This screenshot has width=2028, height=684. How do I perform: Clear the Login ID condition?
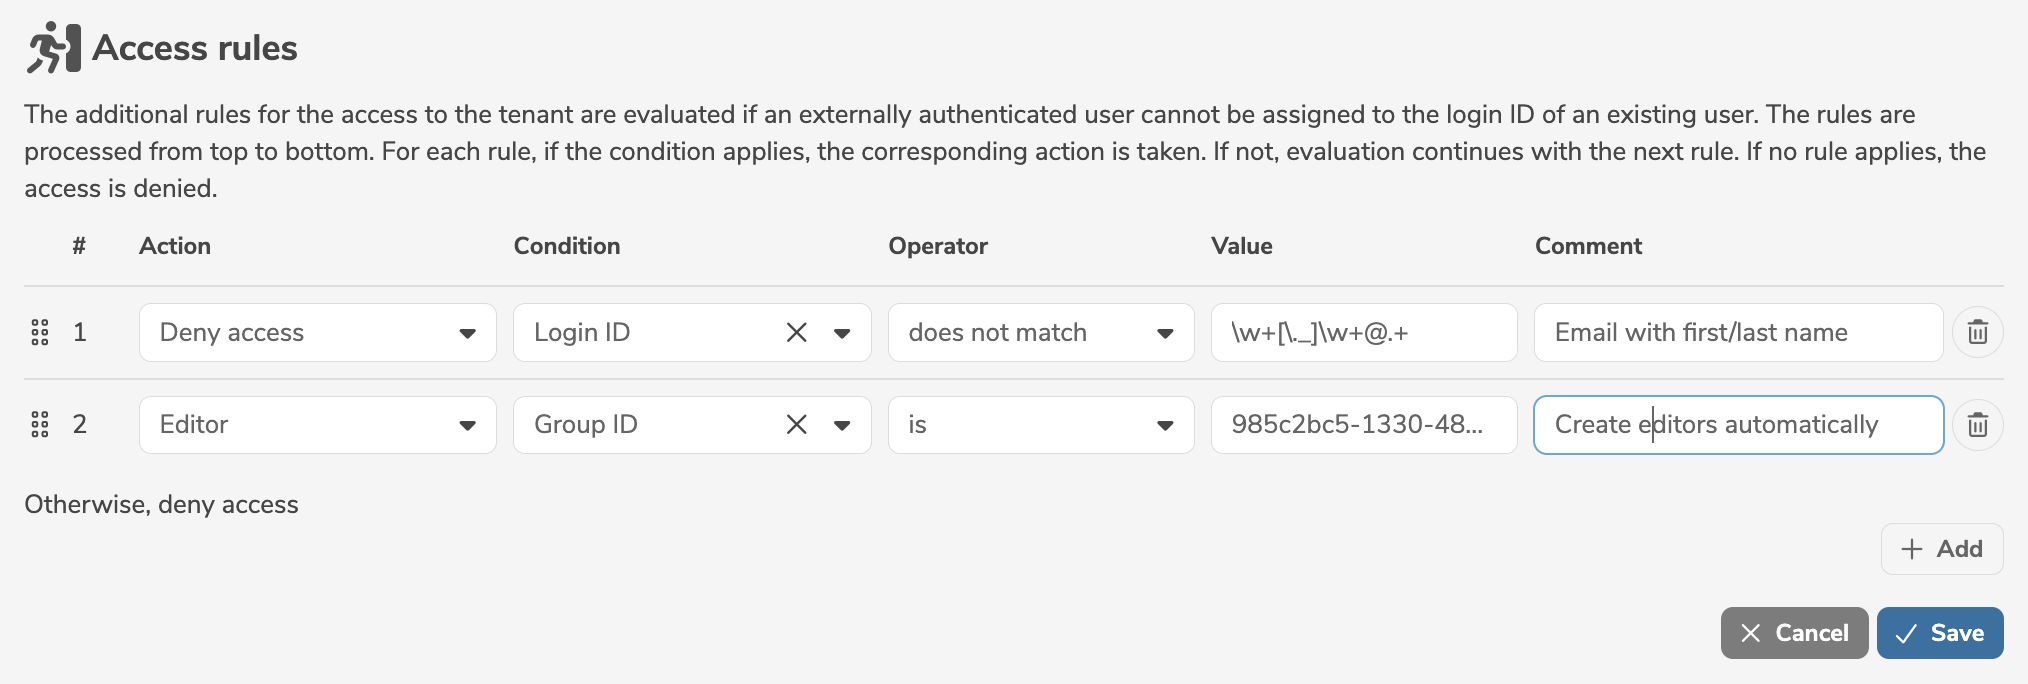point(796,332)
